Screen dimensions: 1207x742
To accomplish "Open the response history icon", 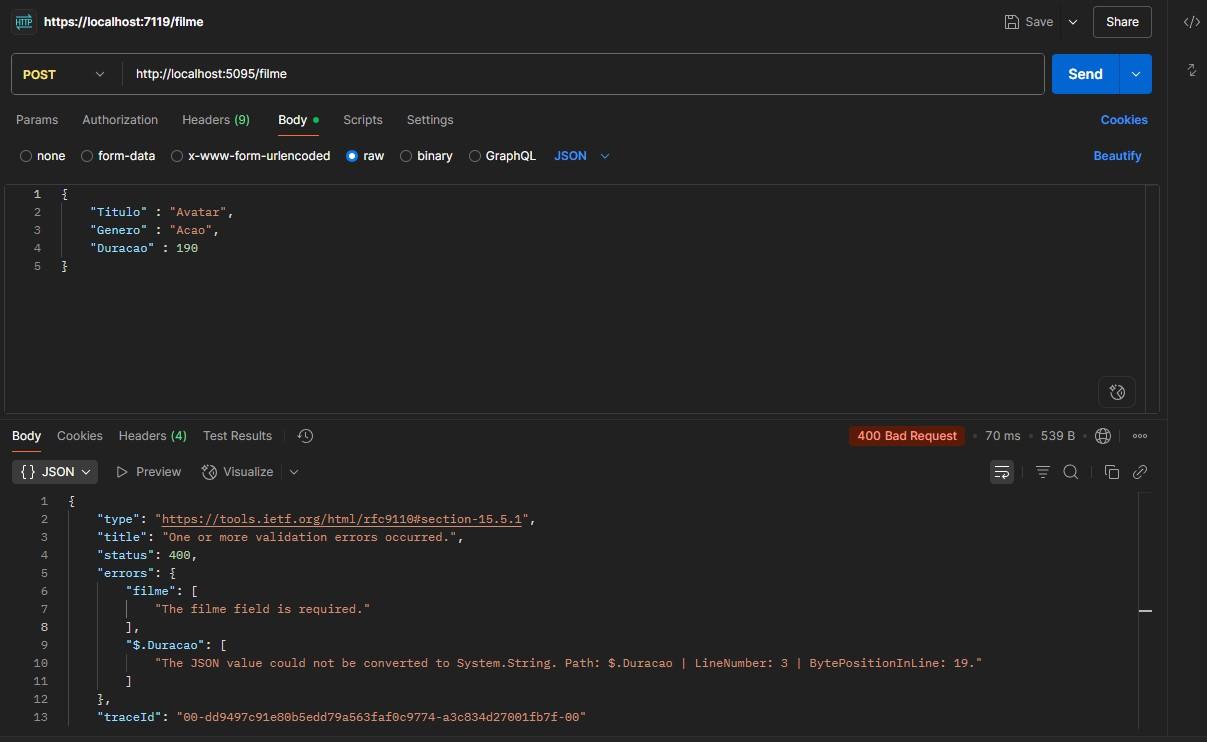I will (x=306, y=436).
